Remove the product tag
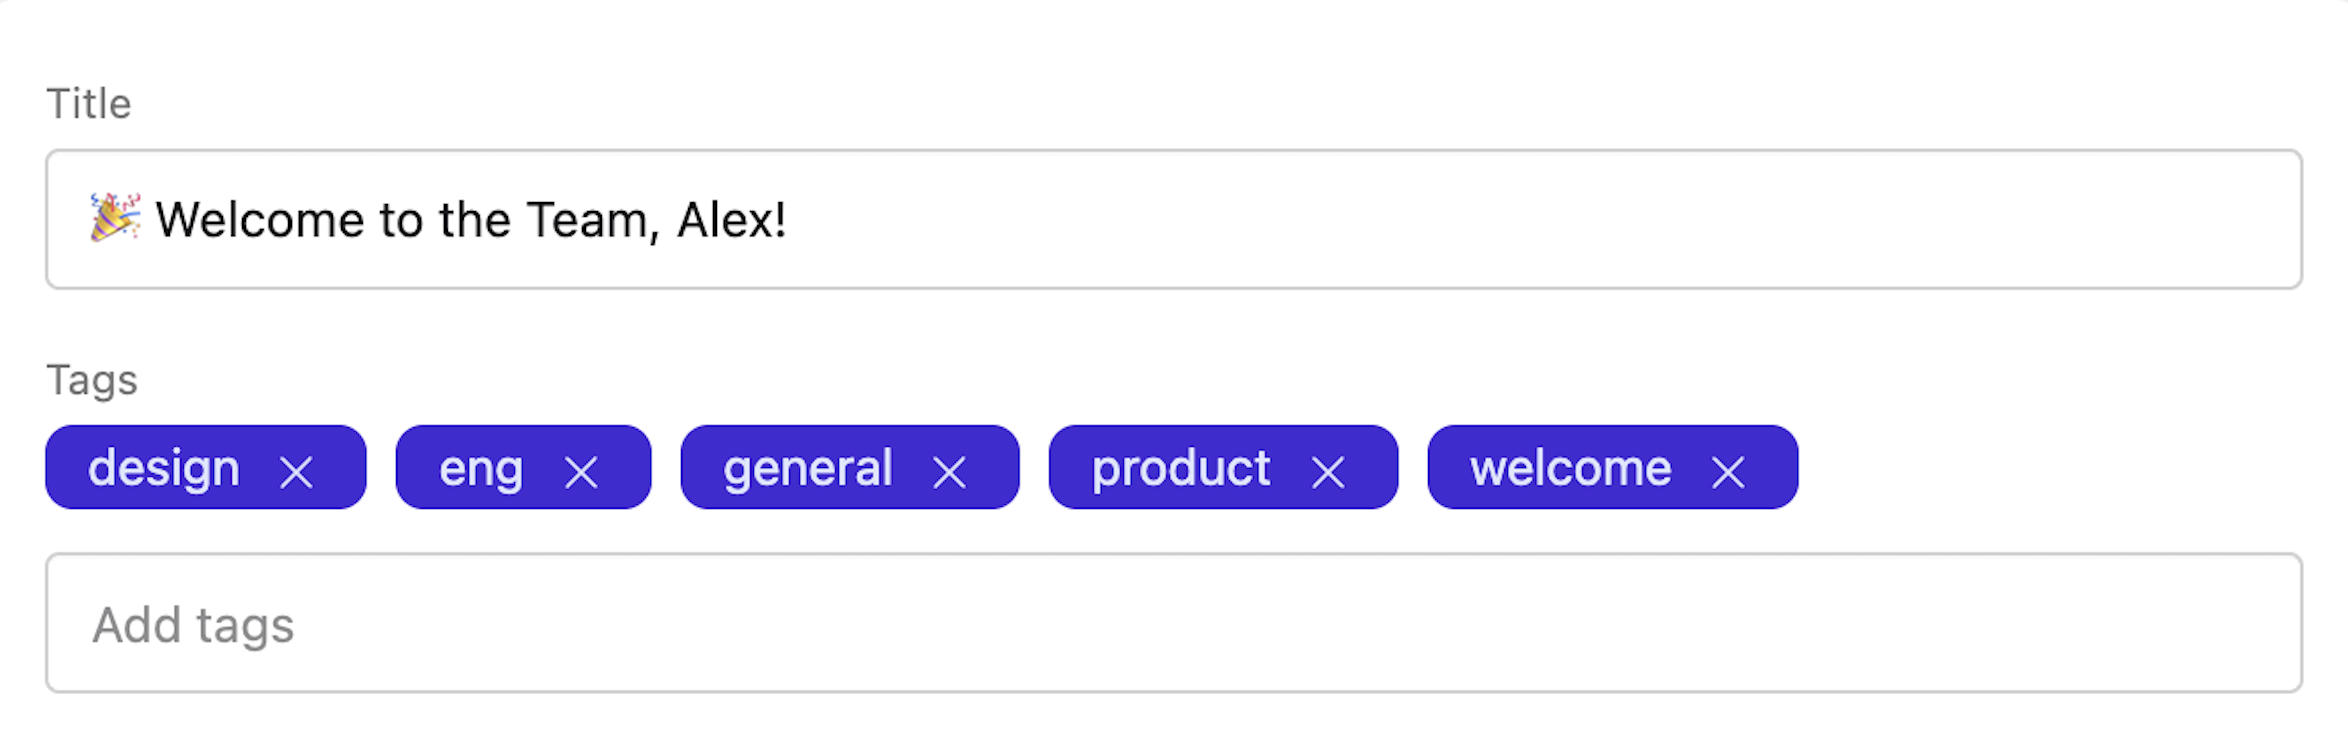 point(1329,470)
